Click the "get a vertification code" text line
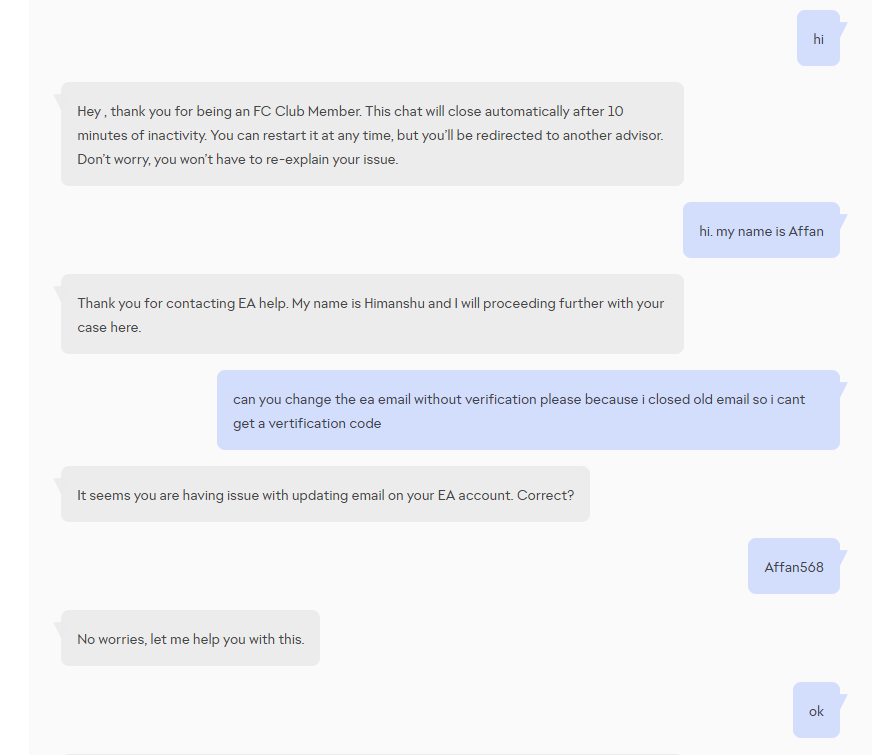This screenshot has height=755, width=888. click(307, 423)
